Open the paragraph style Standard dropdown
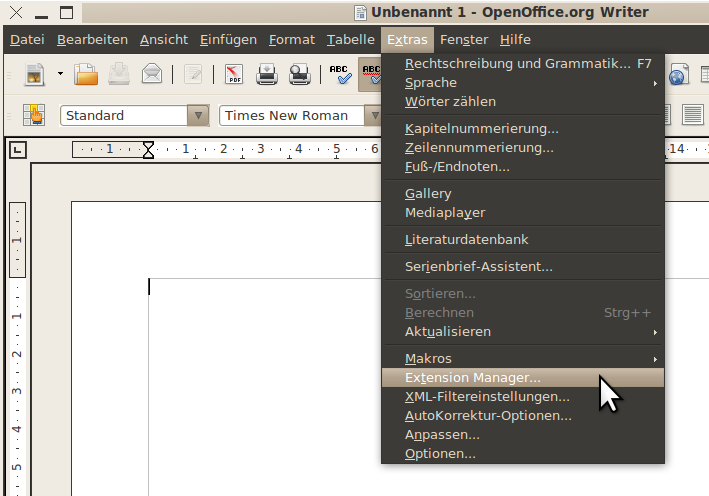This screenshot has width=709, height=496. click(198, 115)
